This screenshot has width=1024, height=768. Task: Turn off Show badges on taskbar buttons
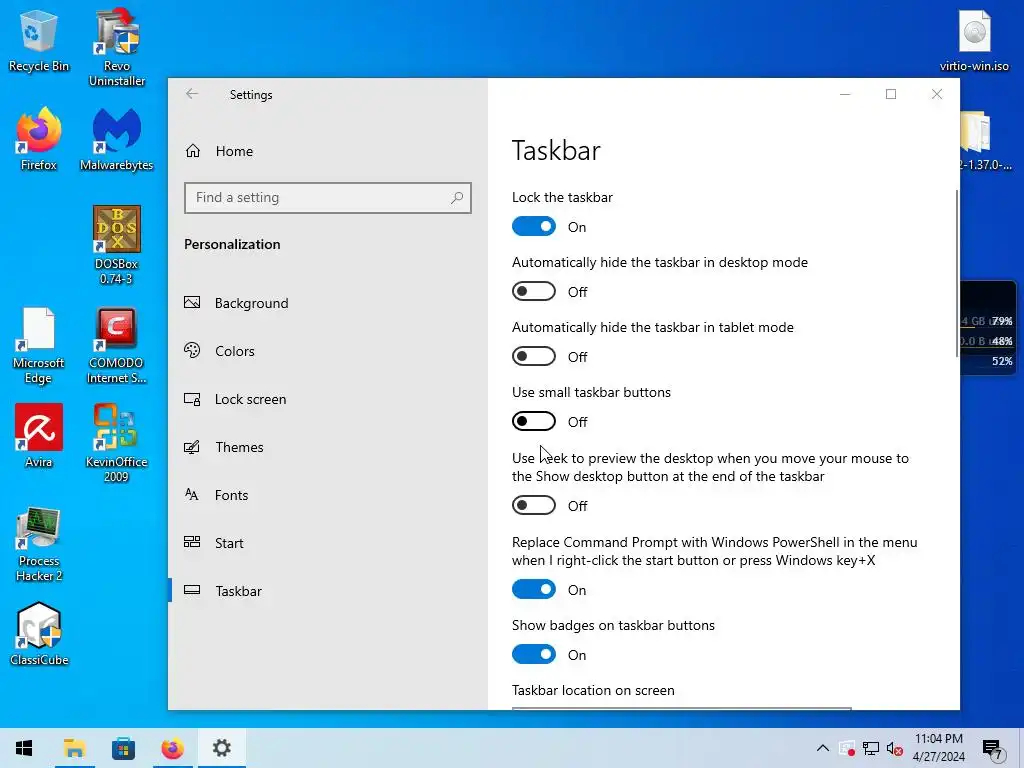tap(534, 654)
